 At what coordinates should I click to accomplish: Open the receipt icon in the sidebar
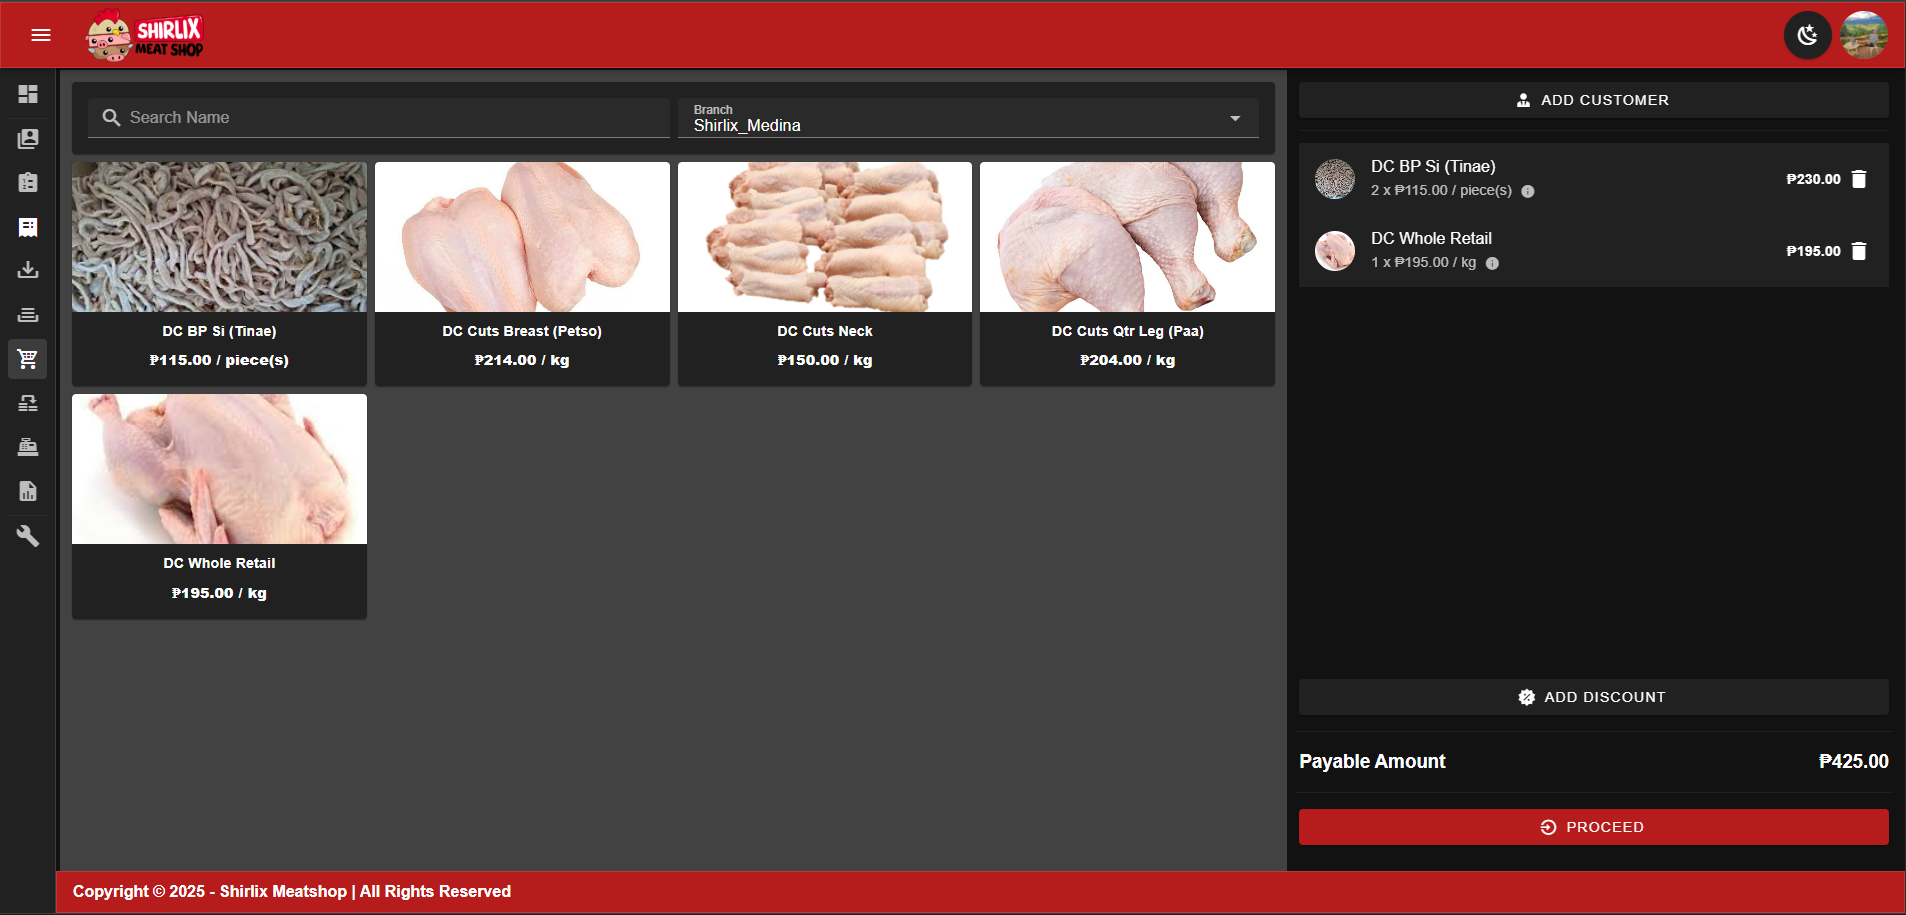pos(28,227)
